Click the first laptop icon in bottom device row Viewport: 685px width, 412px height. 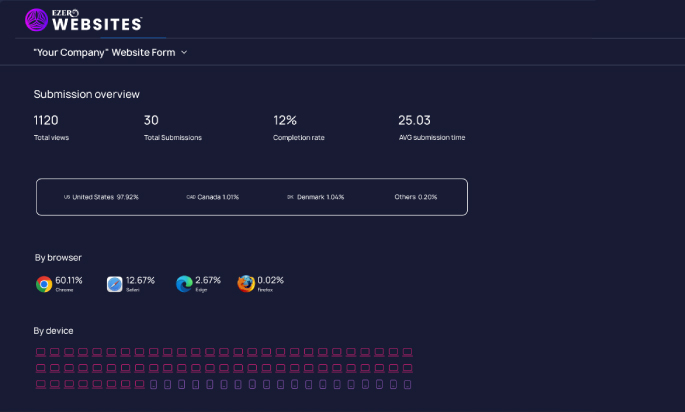pyautogui.click(x=41, y=384)
